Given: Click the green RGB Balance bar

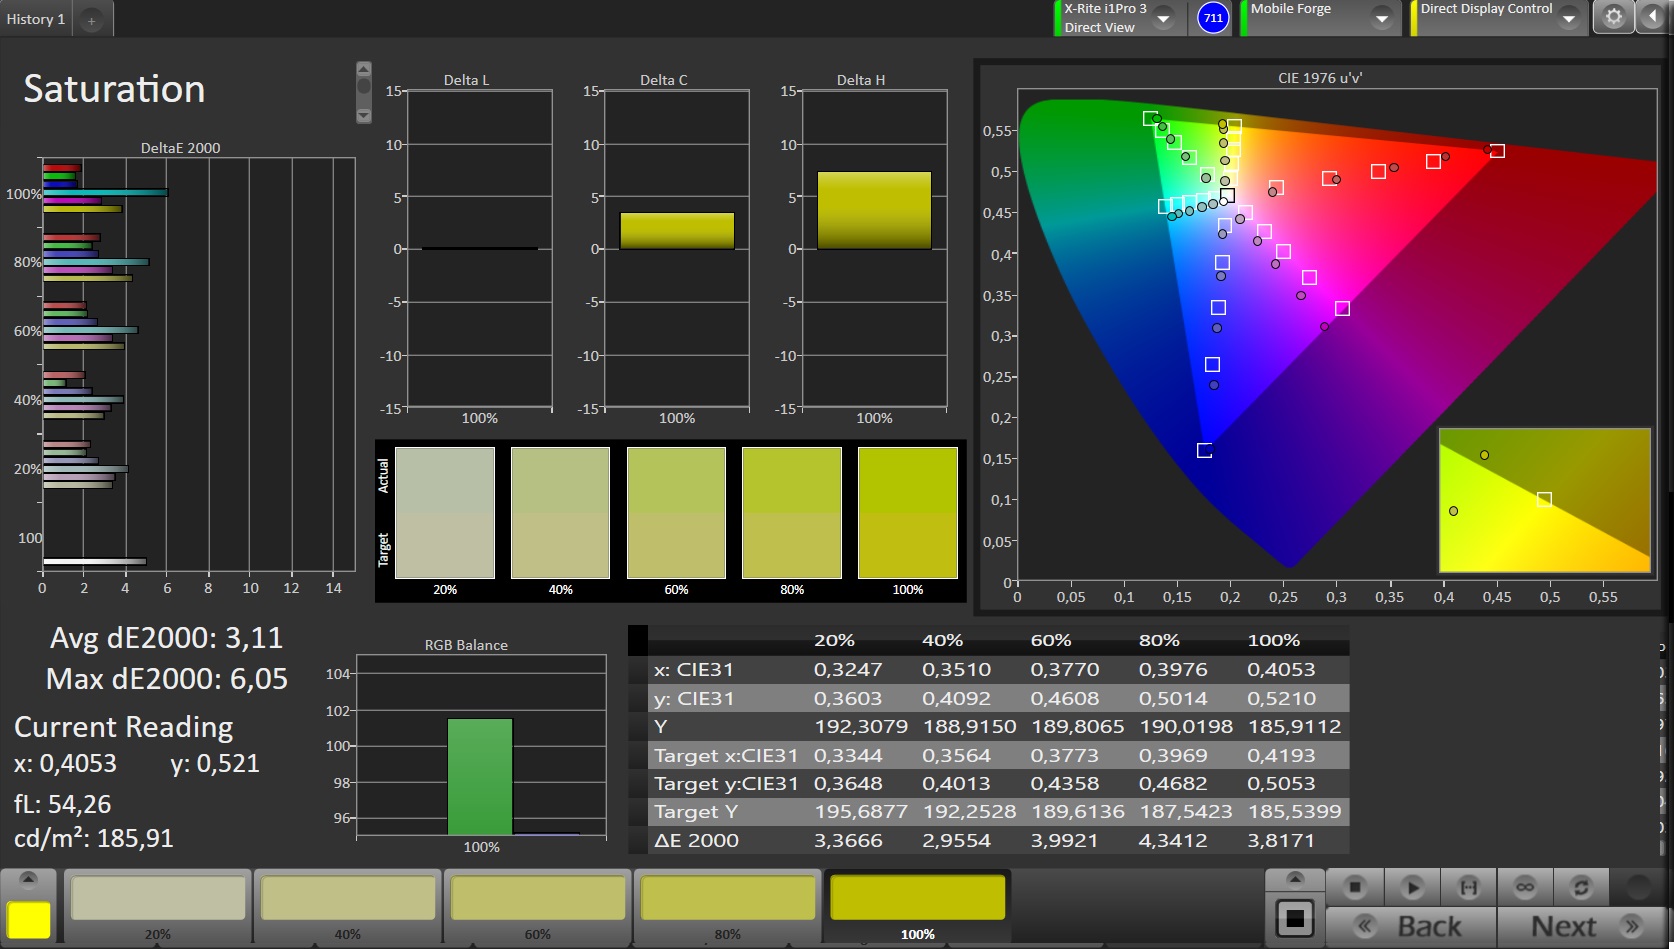Looking at the screenshot, I should (x=480, y=777).
